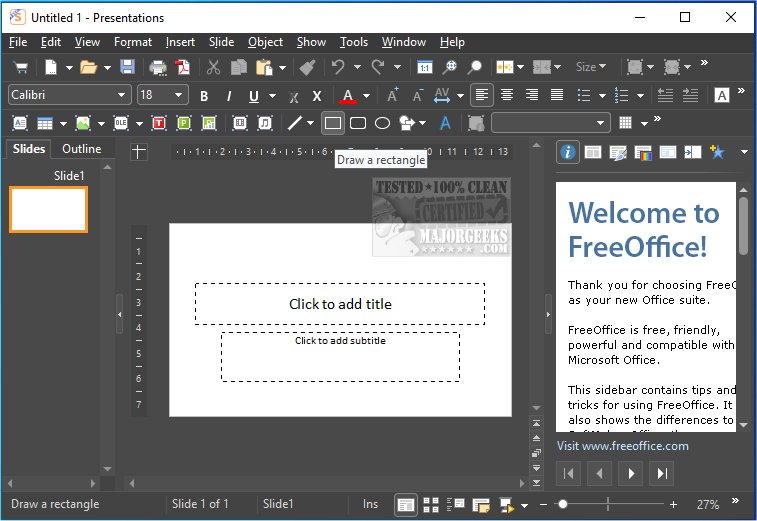
Task: Open the empty combo box in drawing toolbar
Action: pyautogui.click(x=551, y=123)
